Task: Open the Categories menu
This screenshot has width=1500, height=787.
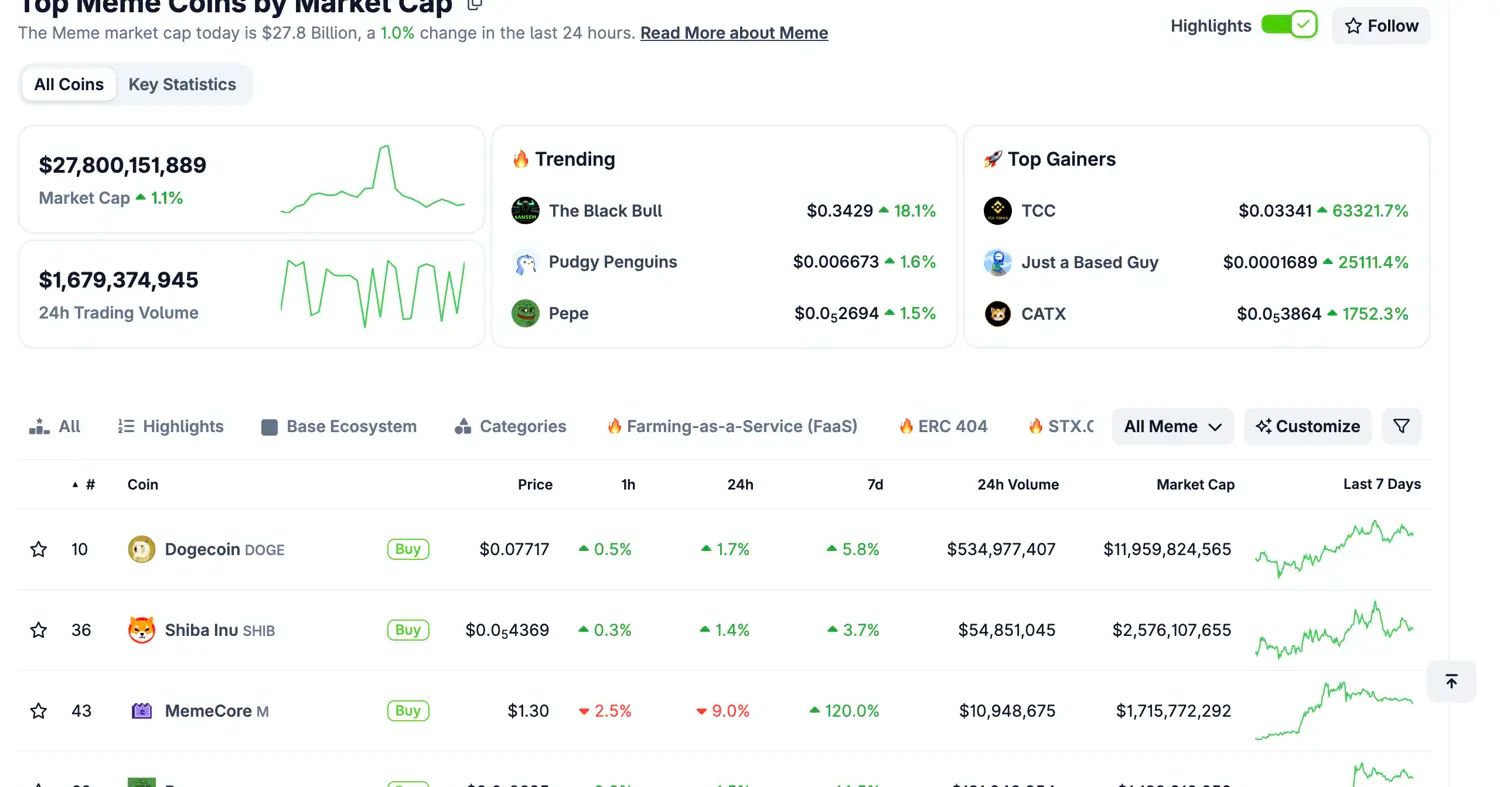Action: (510, 426)
